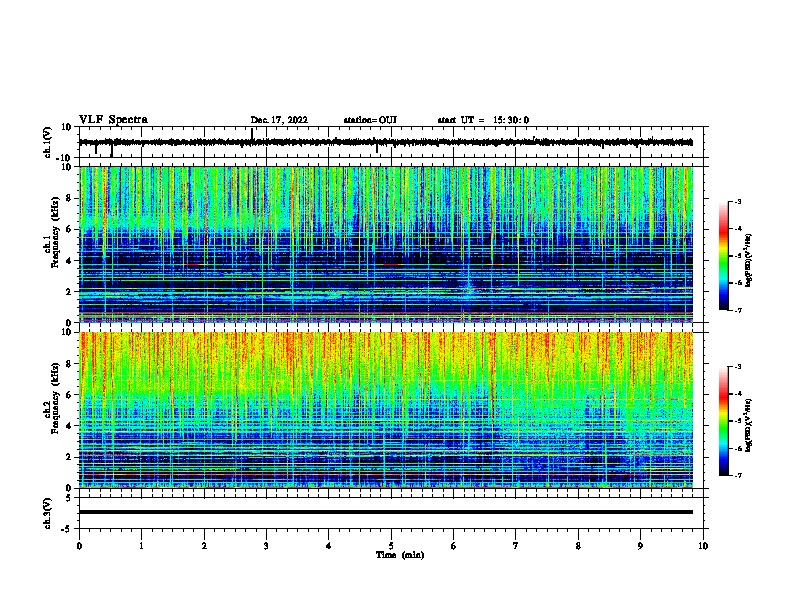
Task: Click the "8" kHz tick on ch.1 frequency axis
Action: [x=69, y=198]
